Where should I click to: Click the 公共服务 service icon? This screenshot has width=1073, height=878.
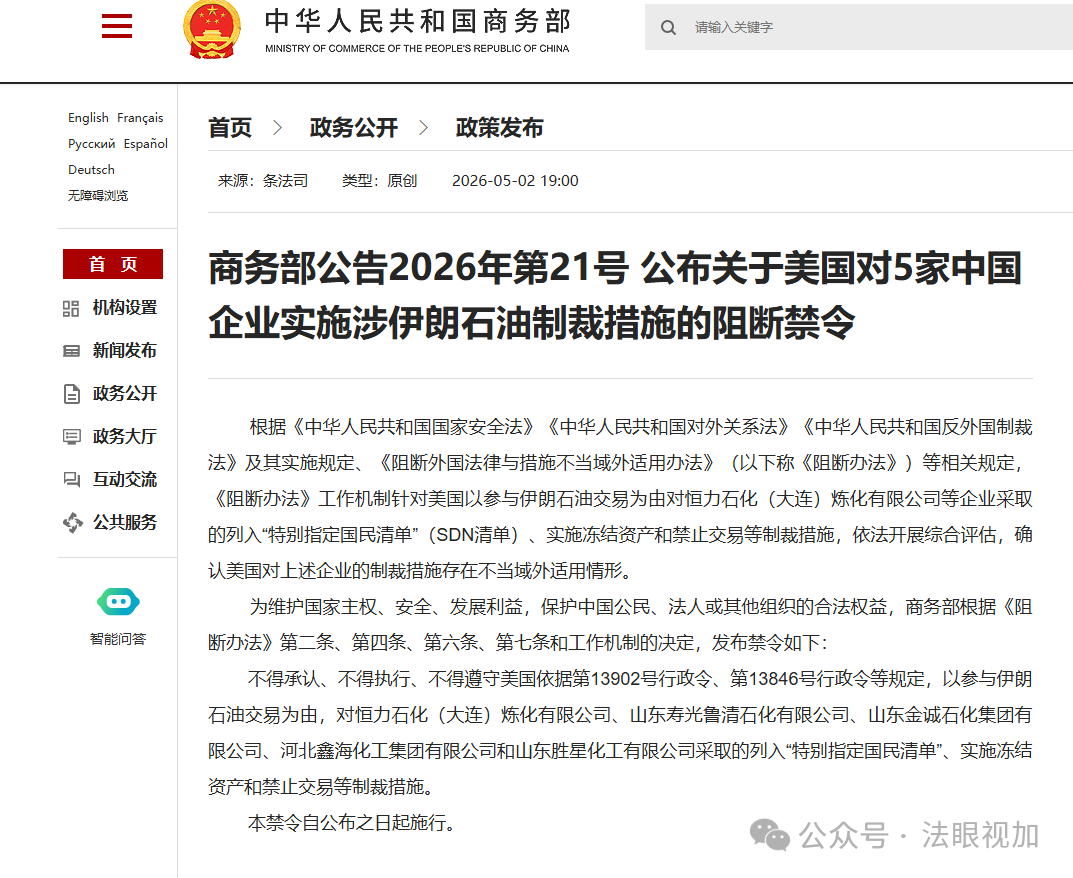tap(73, 523)
